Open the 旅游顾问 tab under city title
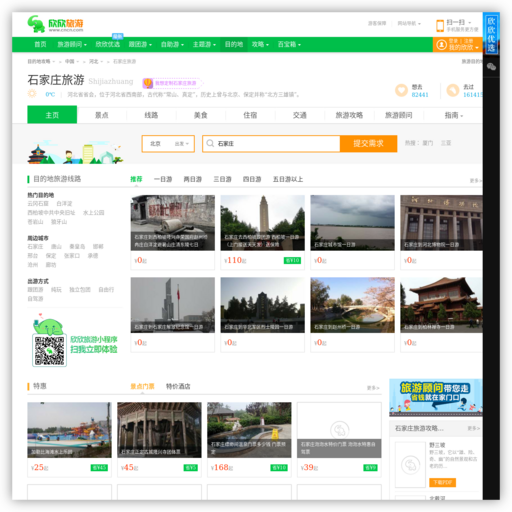 pyautogui.click(x=399, y=115)
